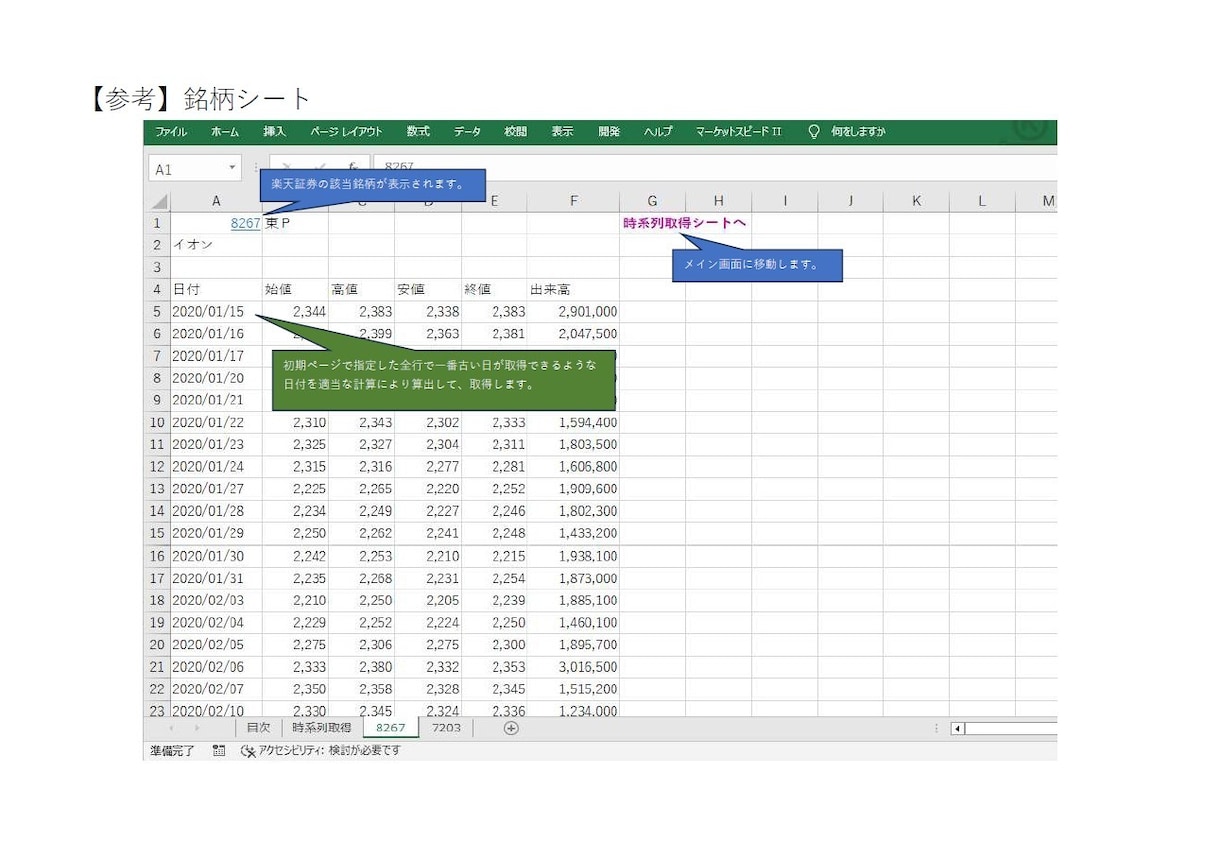Image resolution: width=1220 pixels, height=859 pixels.
Task: Select the 開発 tab
Action: pos(609,132)
